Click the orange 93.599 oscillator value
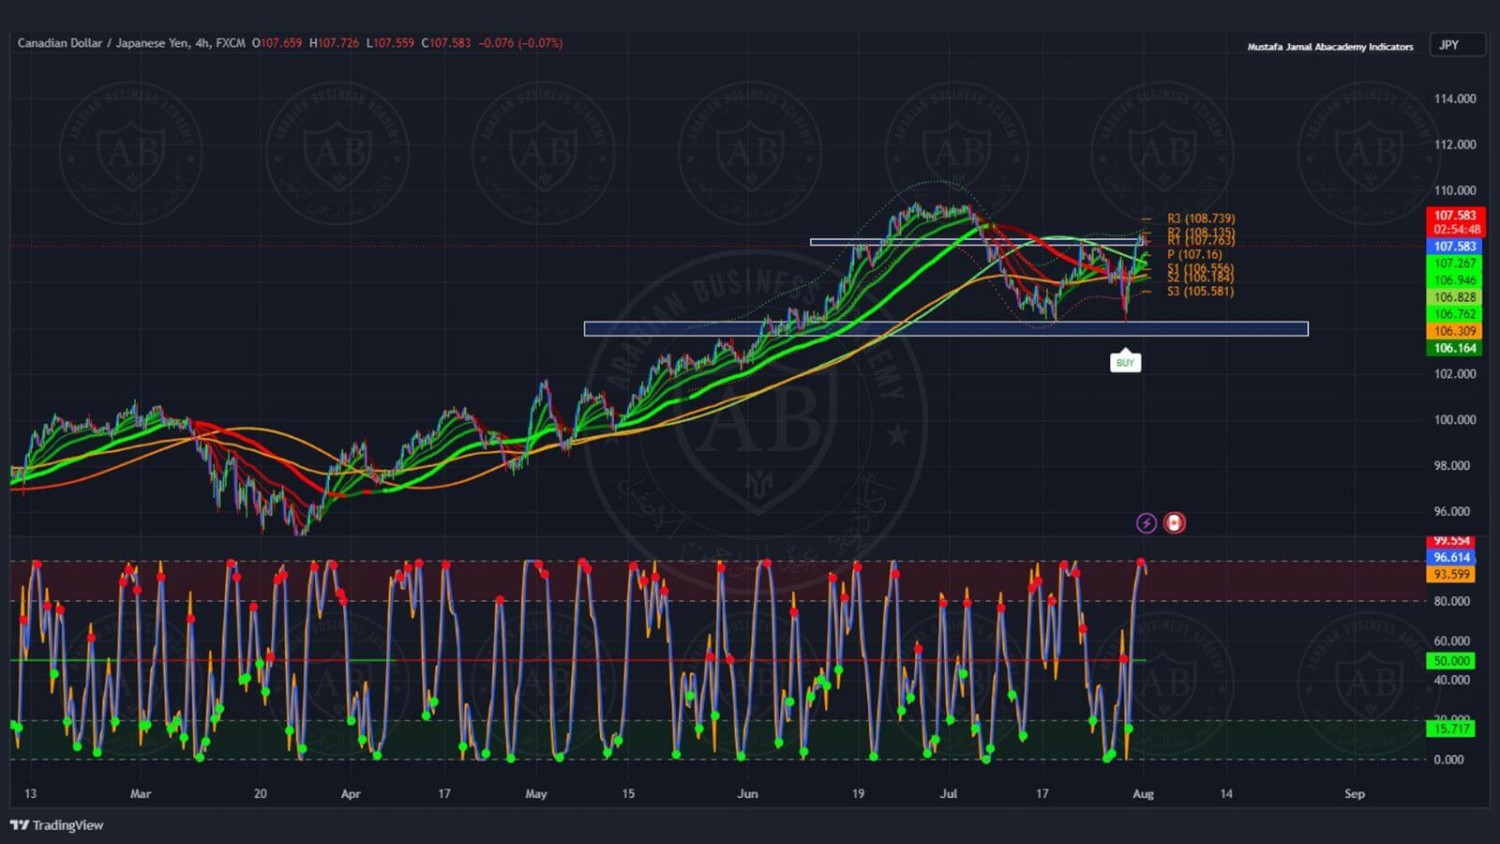 coord(1451,574)
